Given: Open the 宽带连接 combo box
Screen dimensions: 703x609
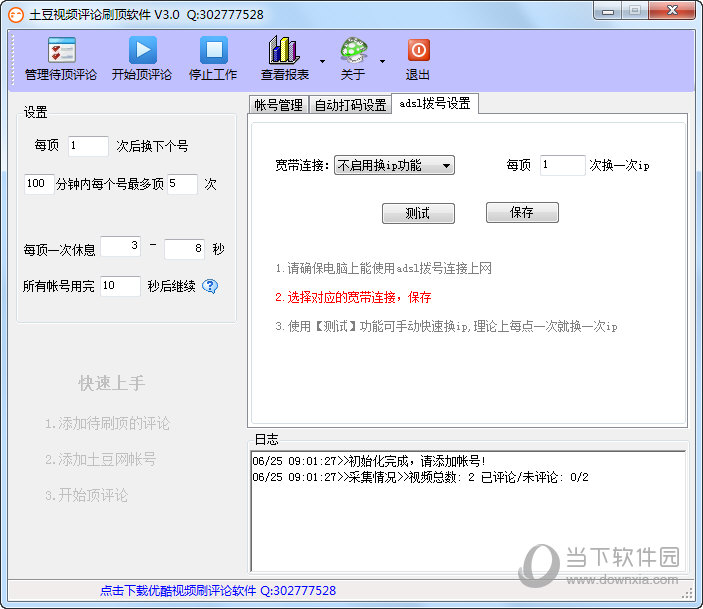Looking at the screenshot, I should click(x=394, y=165).
